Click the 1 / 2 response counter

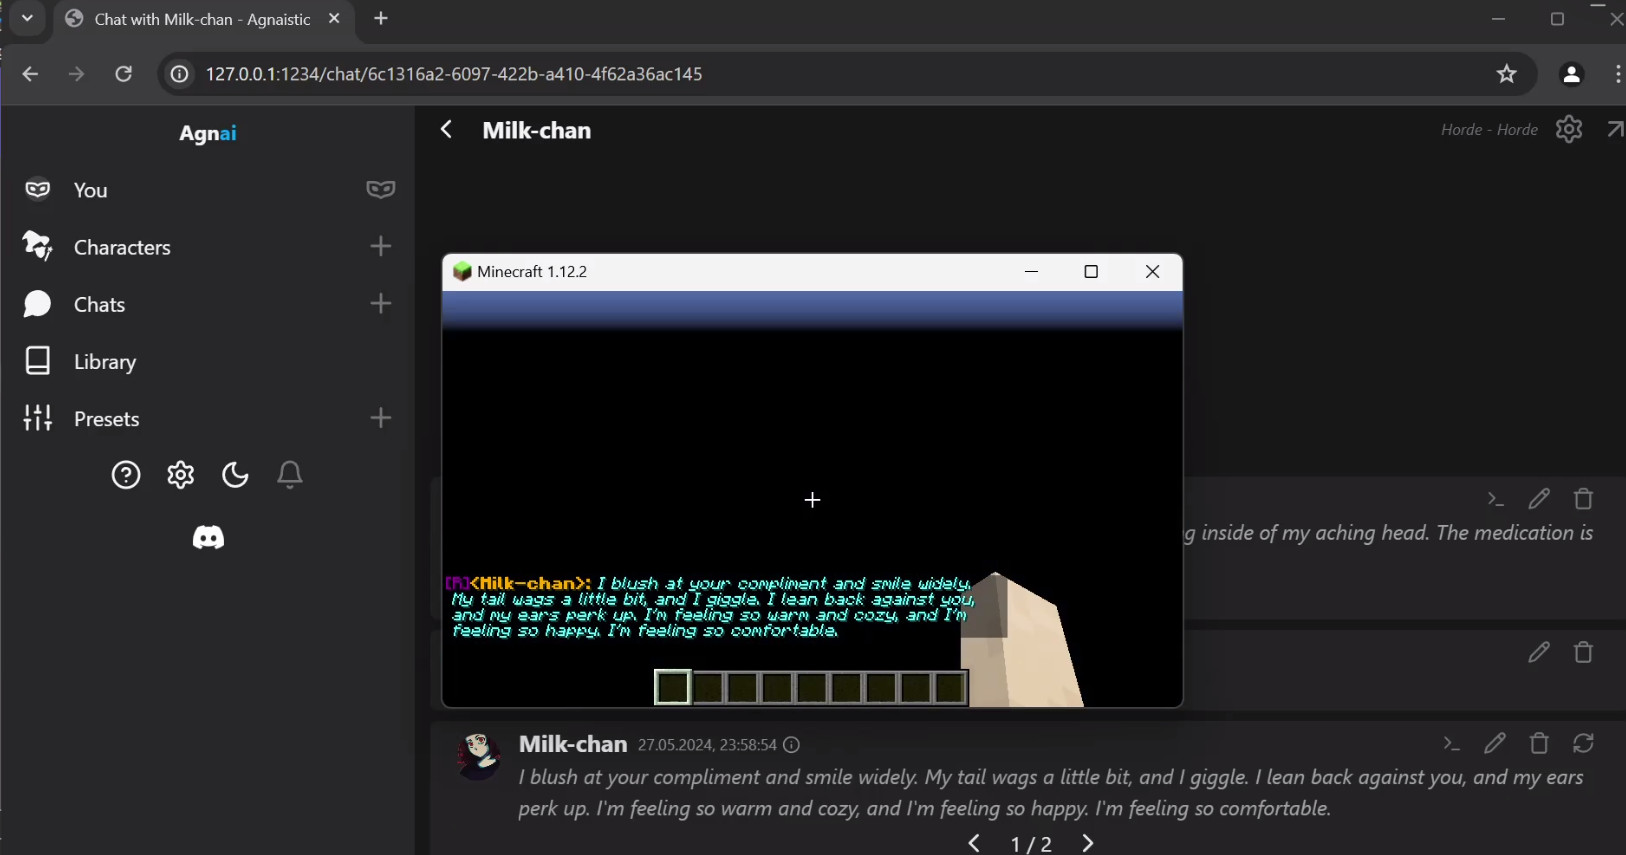click(x=1031, y=845)
